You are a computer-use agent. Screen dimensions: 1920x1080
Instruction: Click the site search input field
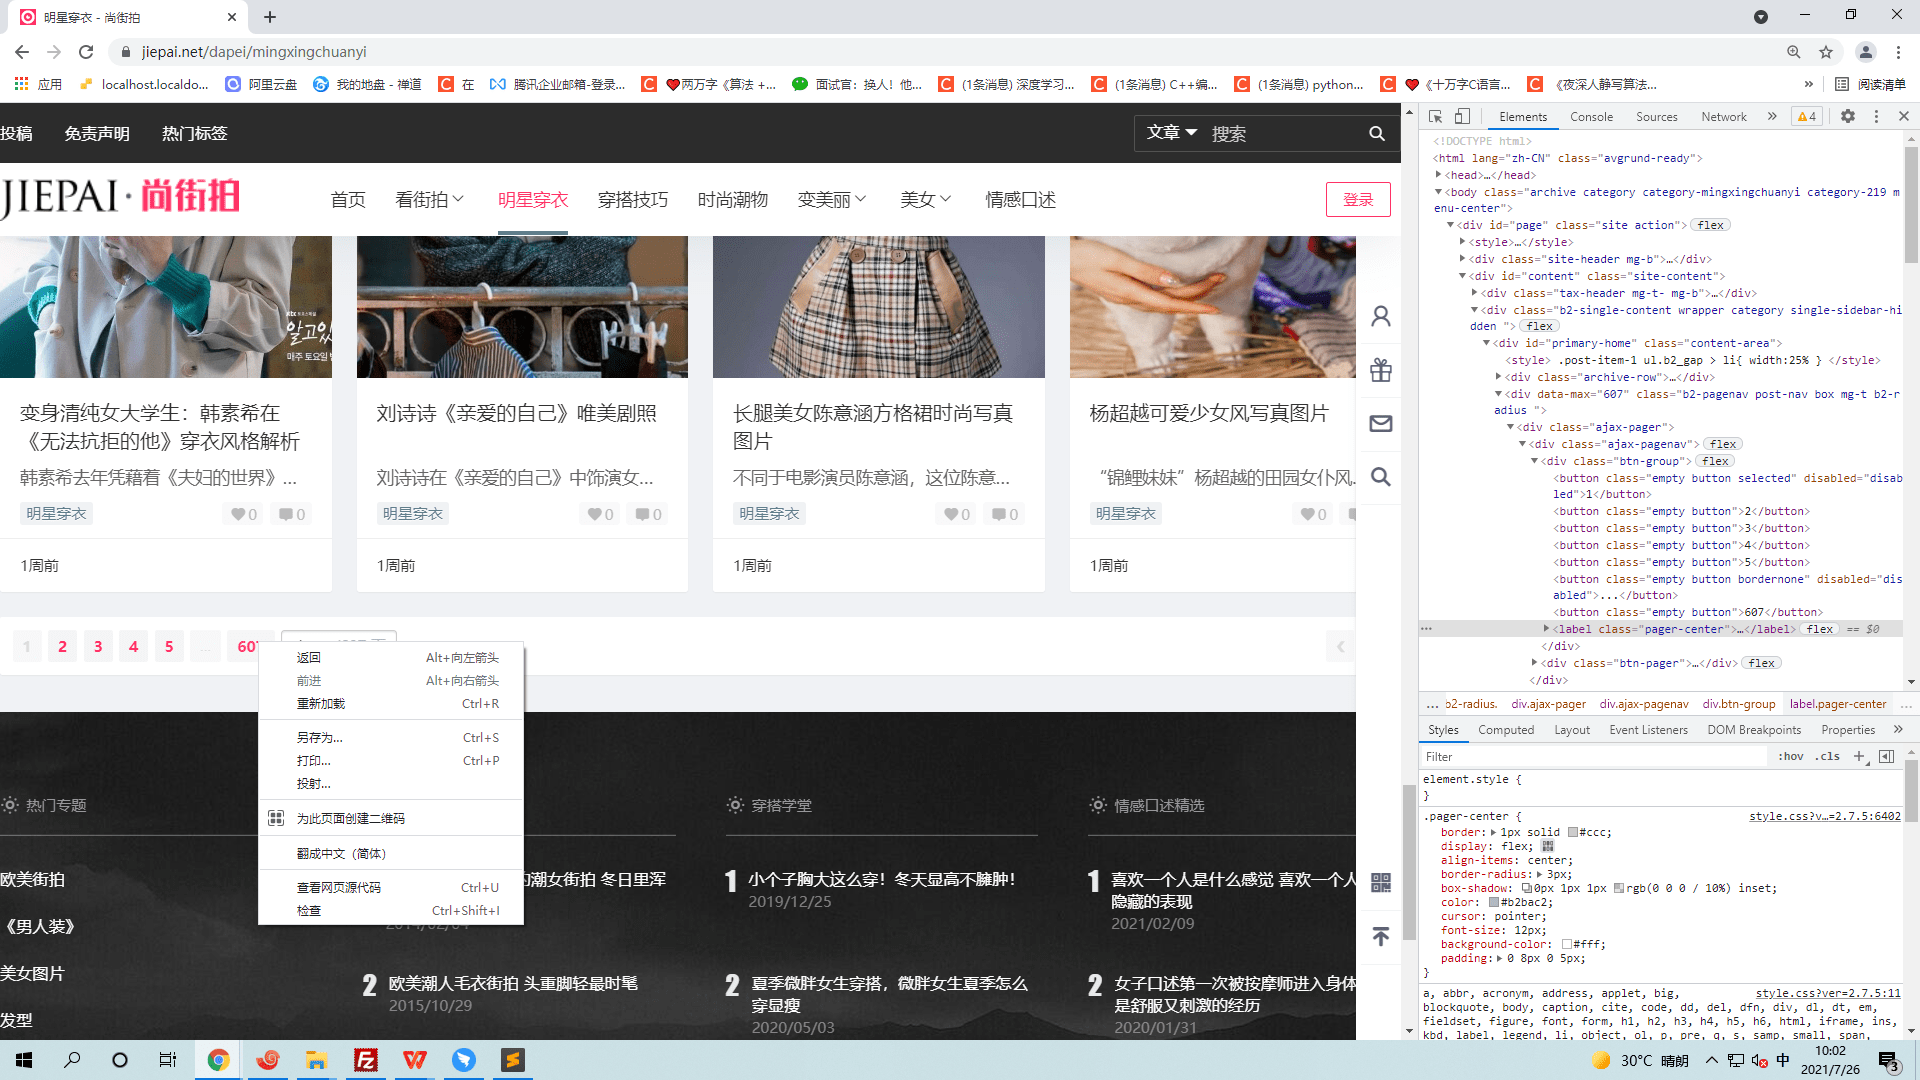coord(1285,133)
